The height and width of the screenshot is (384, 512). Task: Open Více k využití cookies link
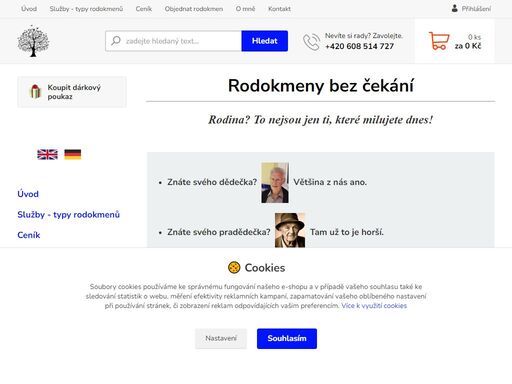[374, 306]
